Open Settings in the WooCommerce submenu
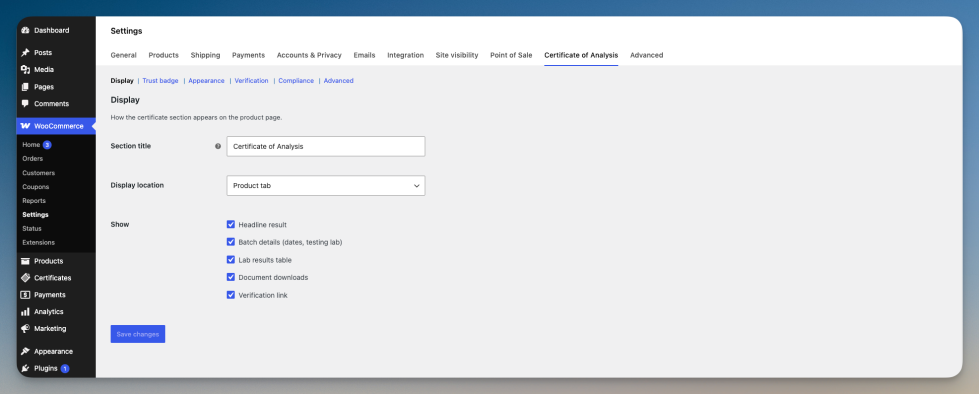Image resolution: width=979 pixels, height=394 pixels. click(35, 214)
